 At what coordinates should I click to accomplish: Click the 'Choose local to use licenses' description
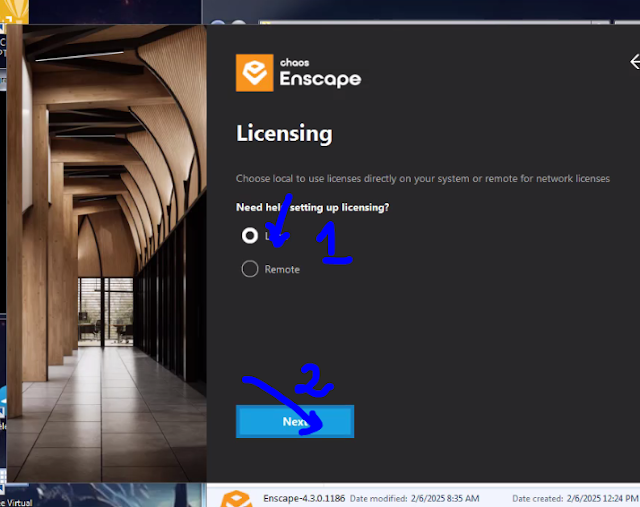coord(423,178)
